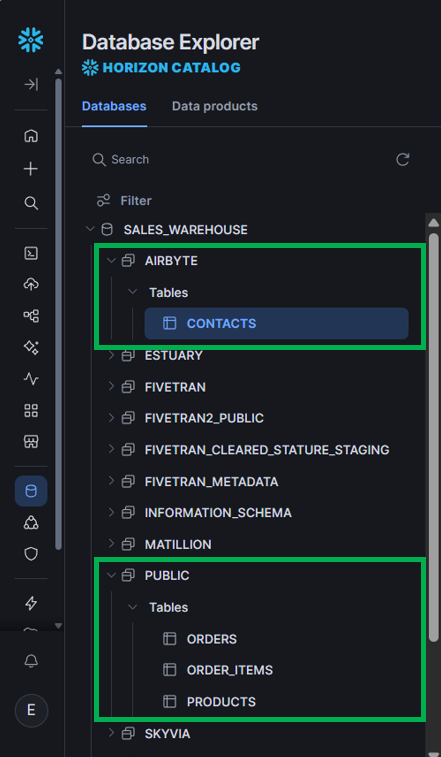This screenshot has width=441, height=757.
Task: Open the sidebar magnifier search icon
Action: click(x=31, y=203)
